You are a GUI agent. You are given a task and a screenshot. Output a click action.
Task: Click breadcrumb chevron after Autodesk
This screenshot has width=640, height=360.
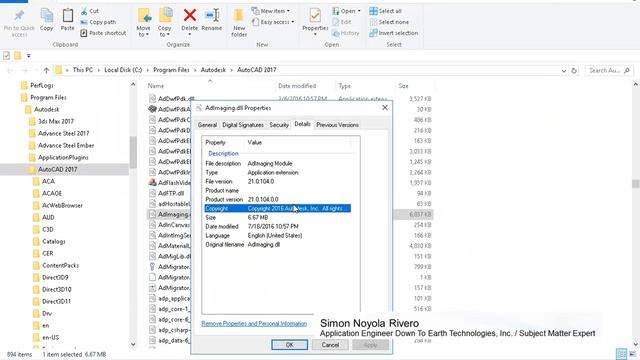[x=231, y=70]
